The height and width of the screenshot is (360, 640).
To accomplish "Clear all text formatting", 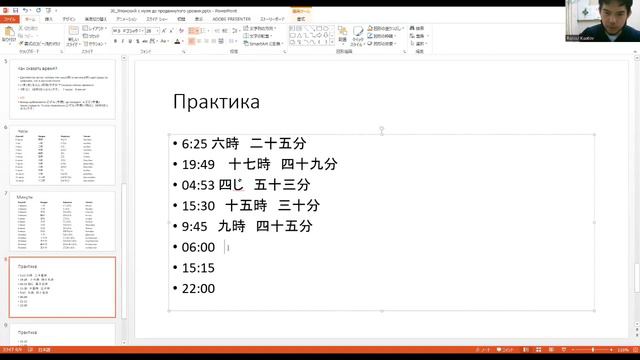I will [182, 31].
